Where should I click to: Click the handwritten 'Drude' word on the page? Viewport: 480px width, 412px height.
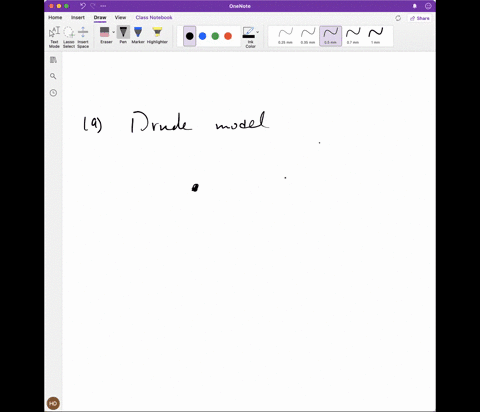[161, 122]
